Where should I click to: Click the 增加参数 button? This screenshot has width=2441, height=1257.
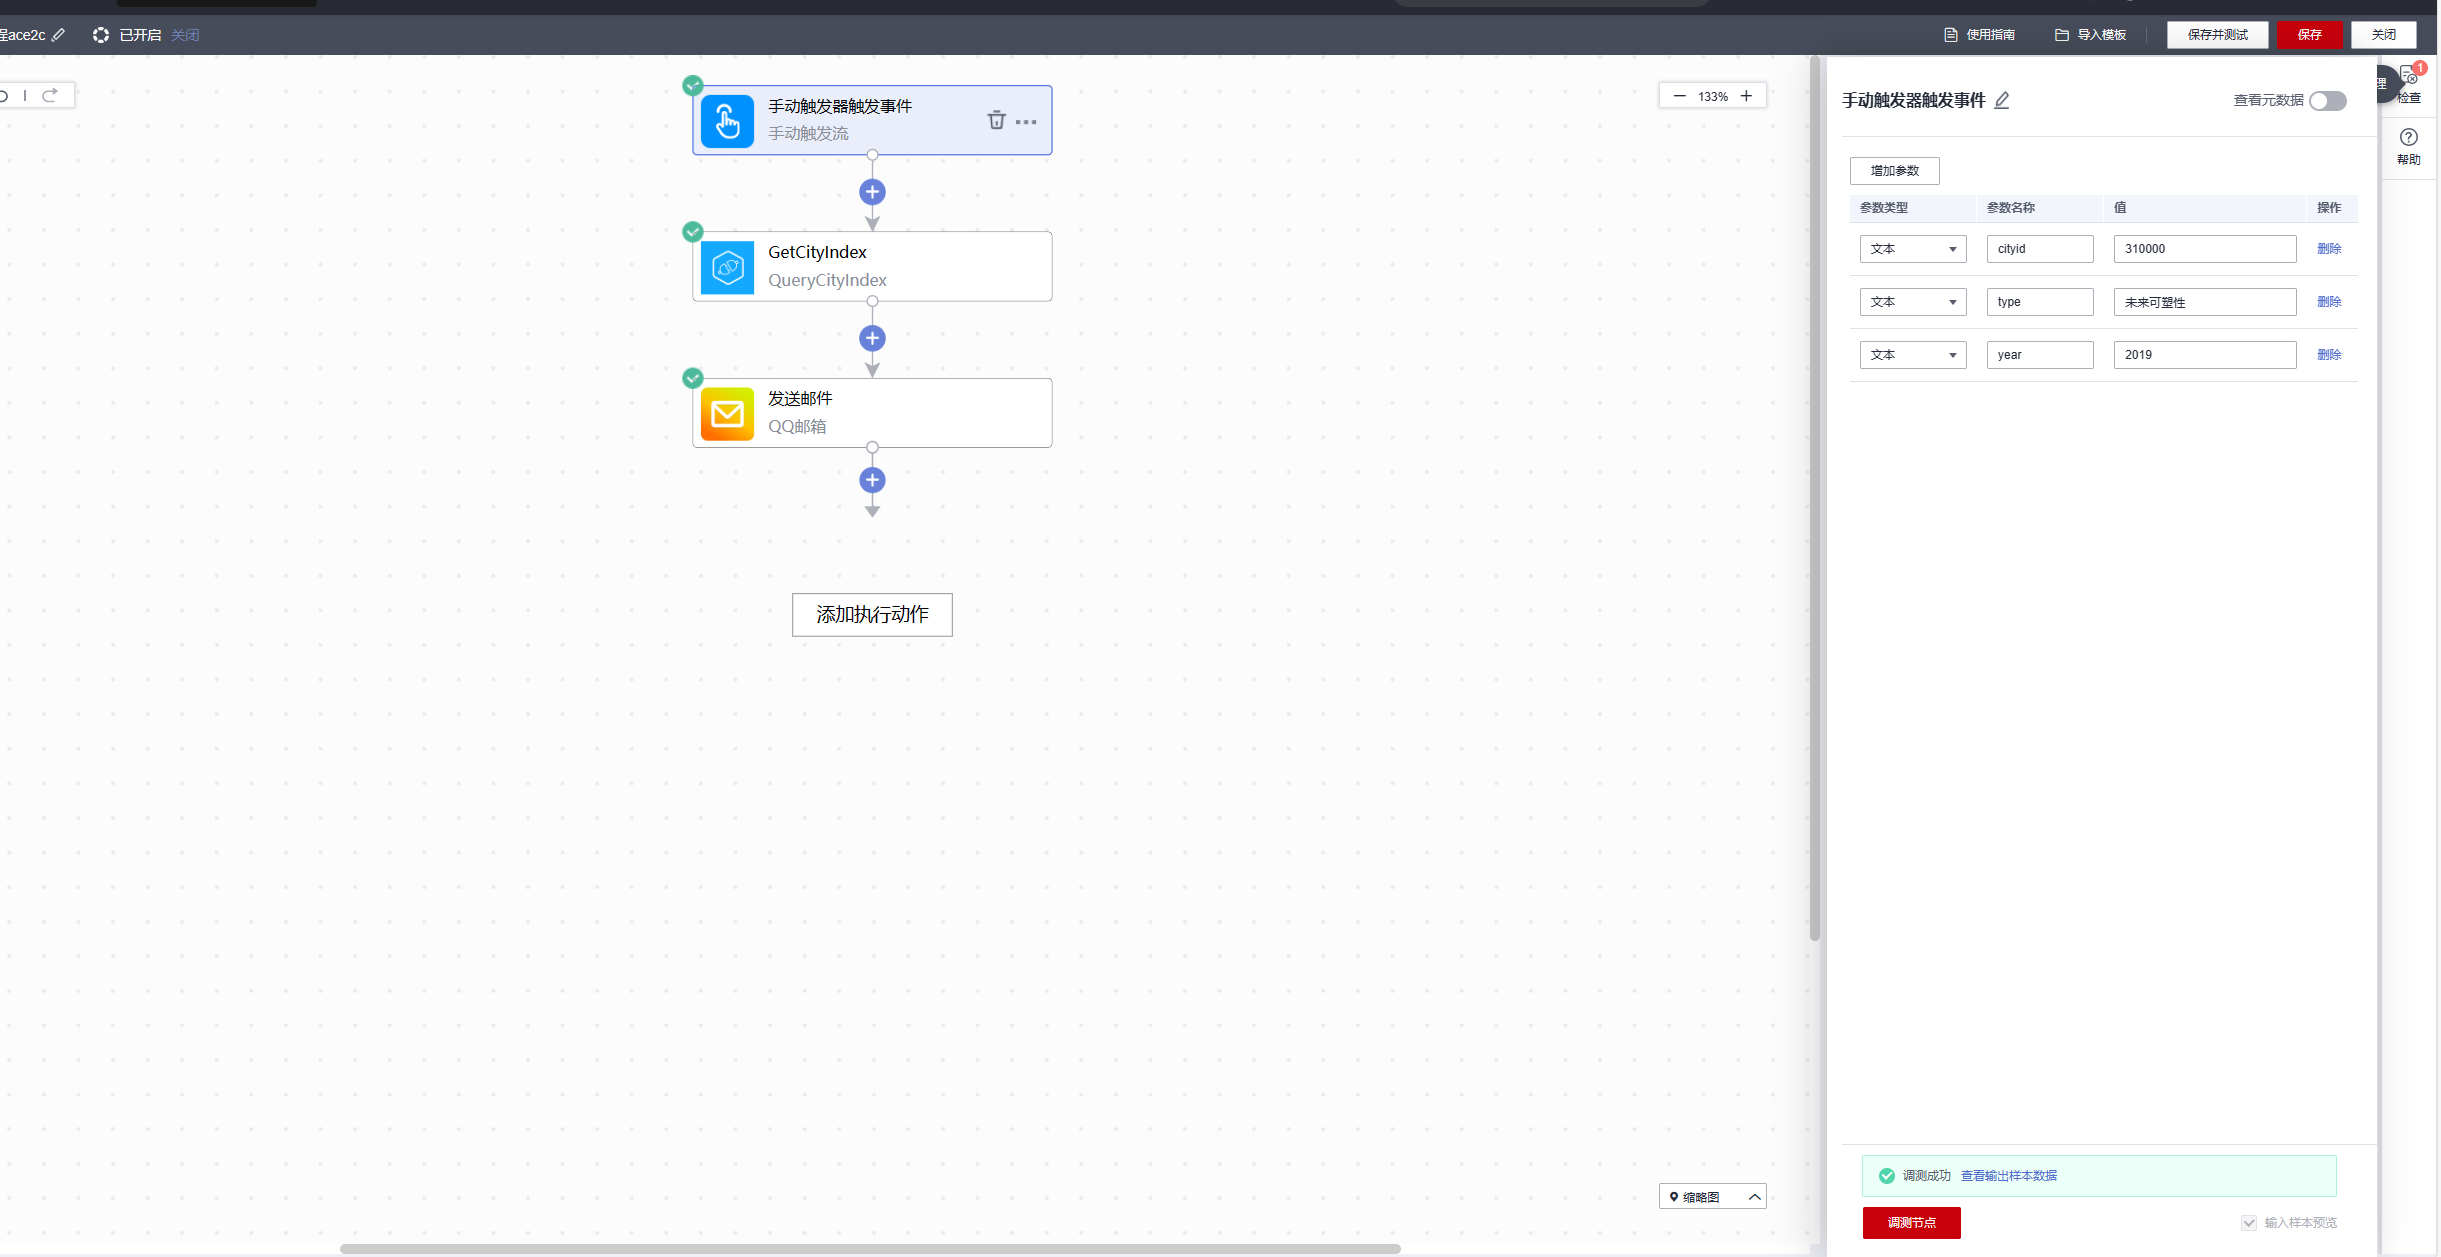click(1894, 171)
